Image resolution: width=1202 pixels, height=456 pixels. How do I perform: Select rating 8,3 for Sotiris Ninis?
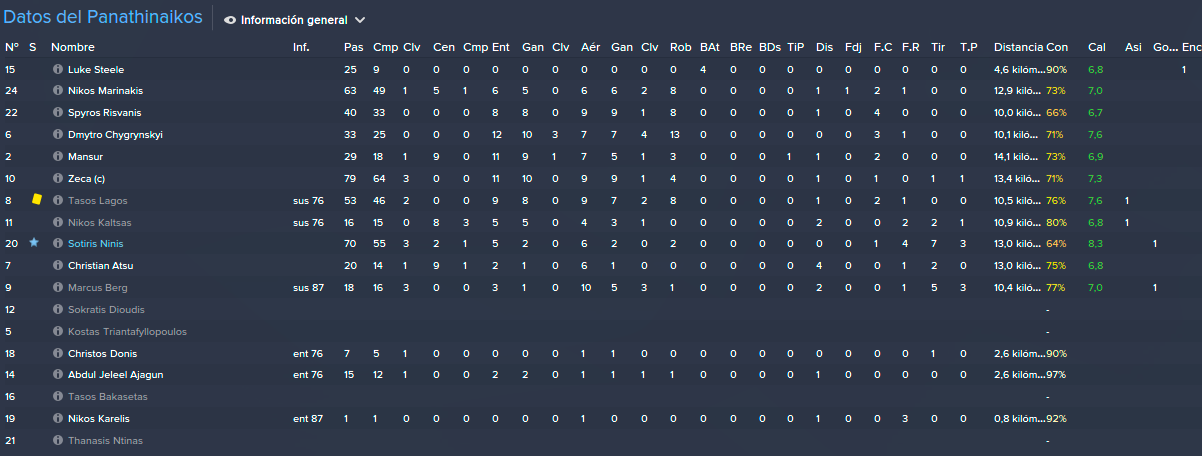1095,244
